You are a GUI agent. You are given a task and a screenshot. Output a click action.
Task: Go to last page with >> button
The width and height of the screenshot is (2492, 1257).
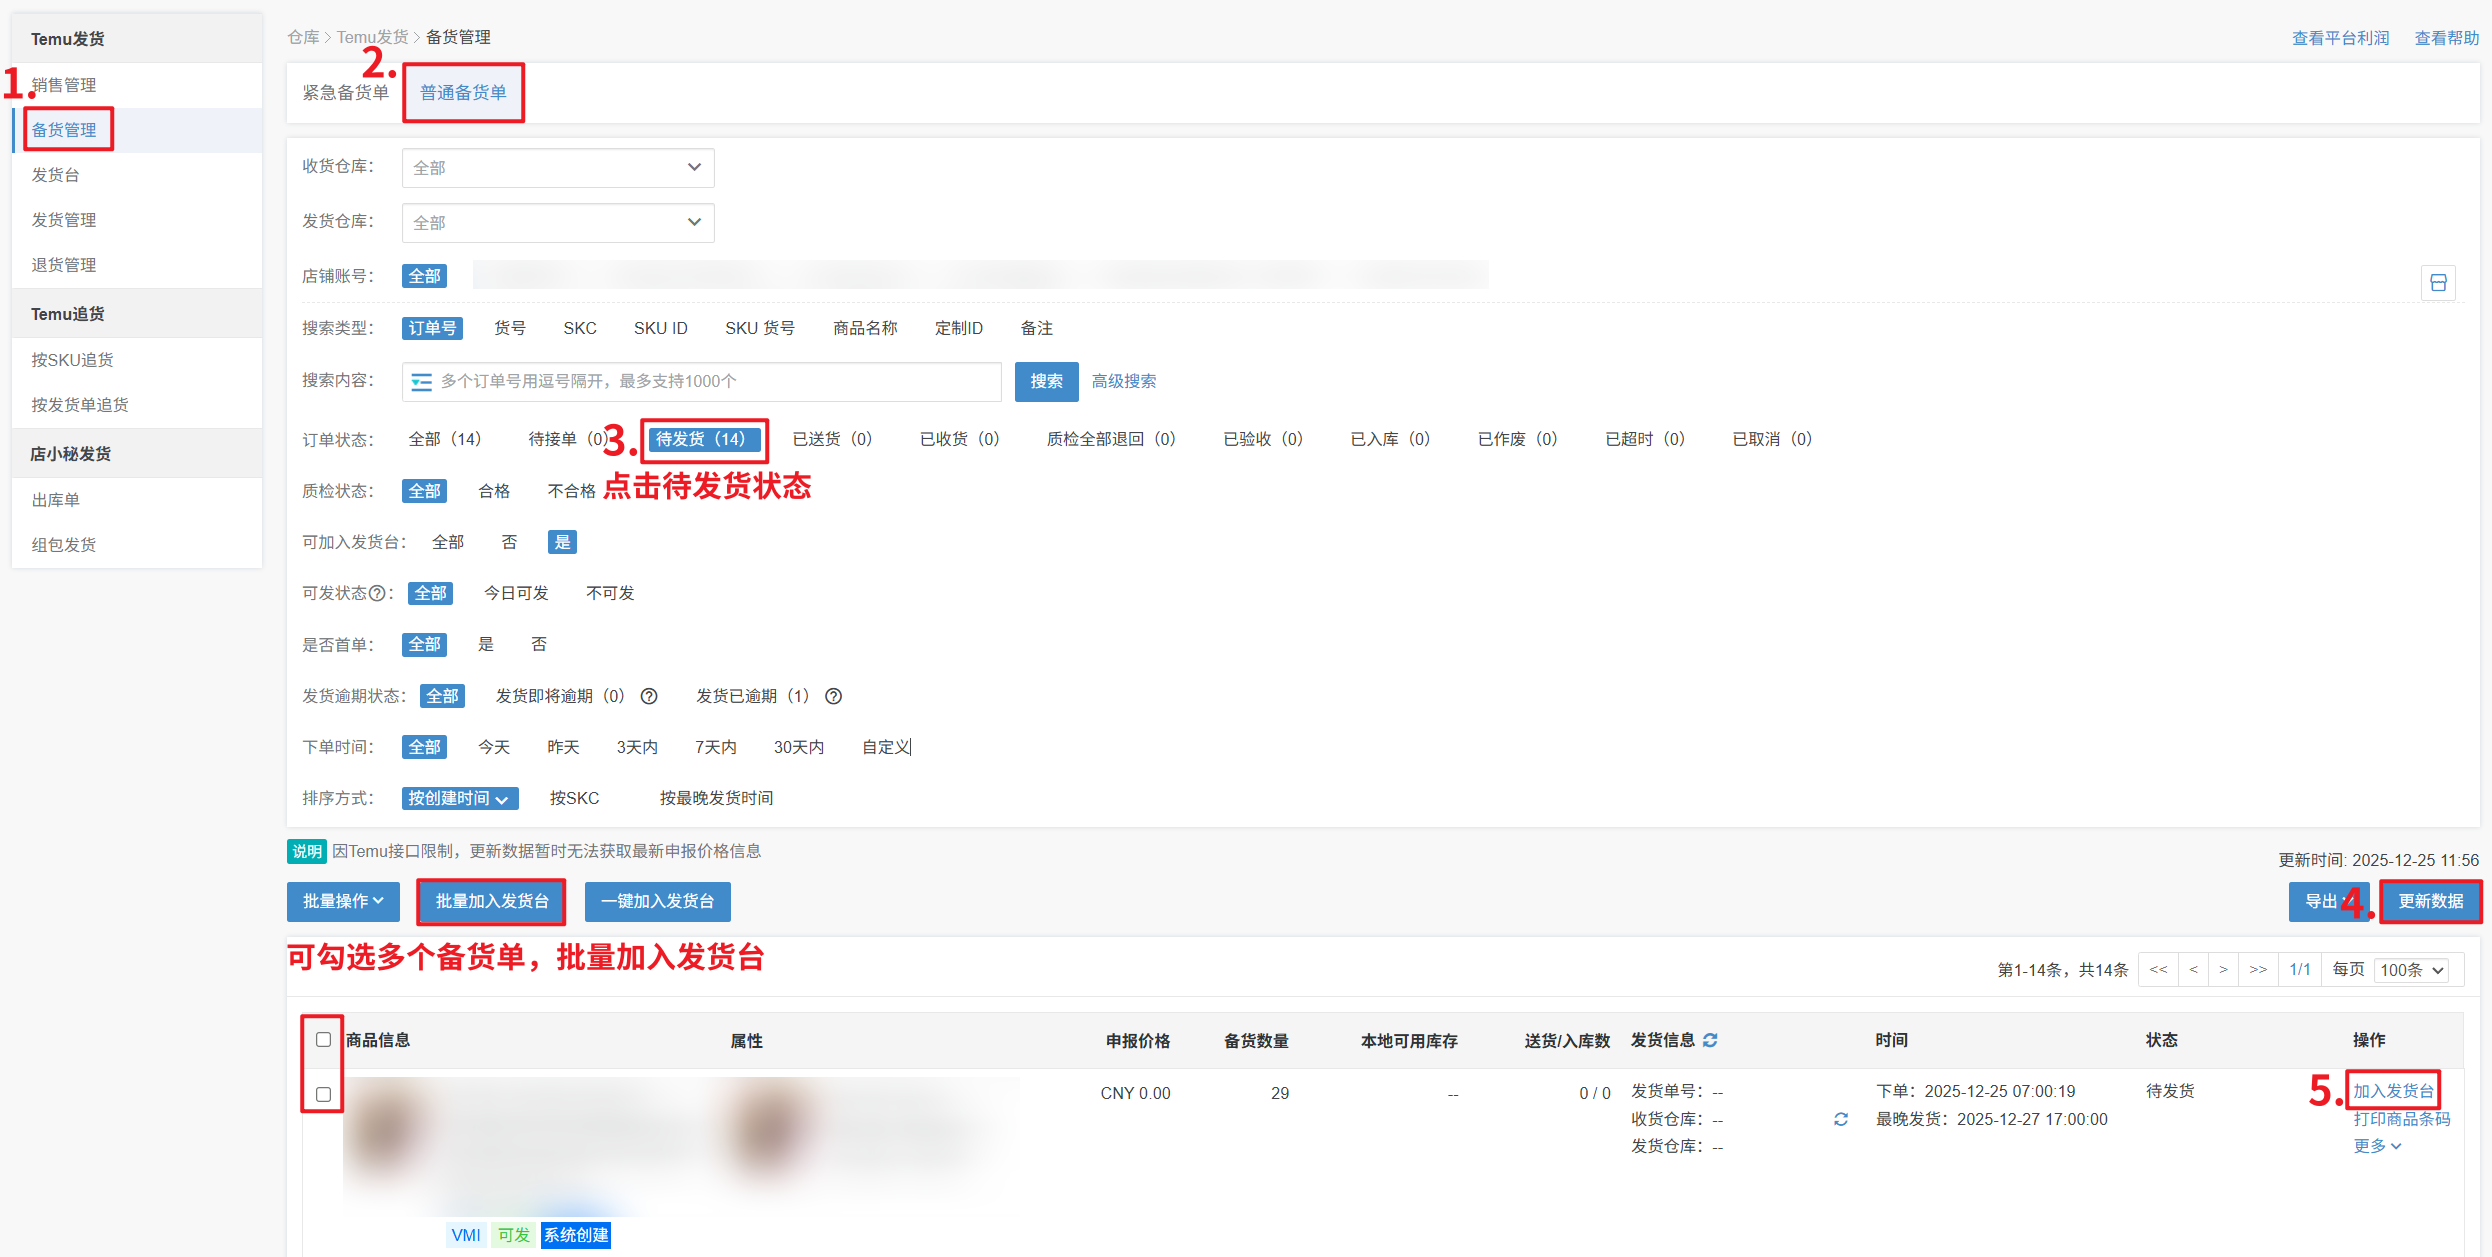click(2257, 969)
